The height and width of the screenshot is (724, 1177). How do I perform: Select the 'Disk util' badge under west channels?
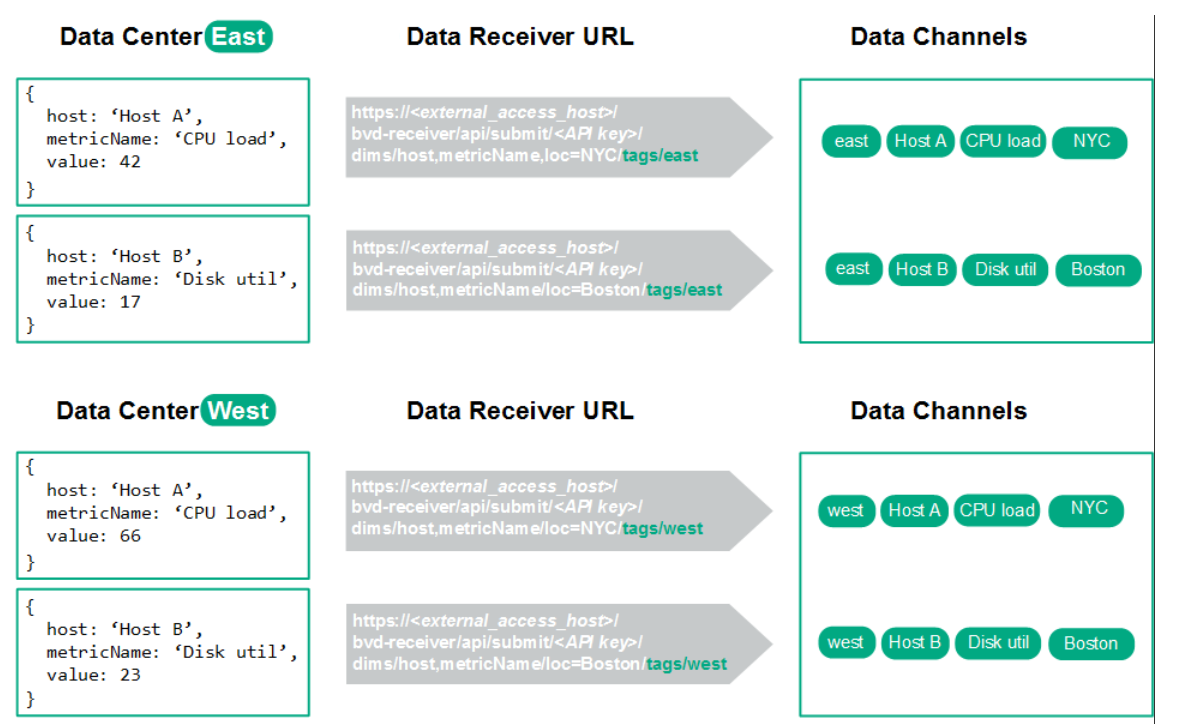point(997,643)
